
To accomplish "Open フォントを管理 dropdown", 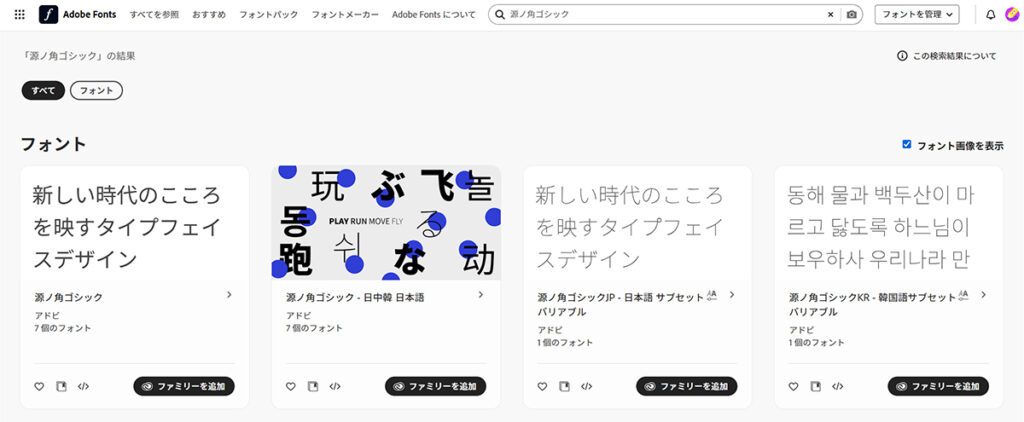I will [x=917, y=14].
